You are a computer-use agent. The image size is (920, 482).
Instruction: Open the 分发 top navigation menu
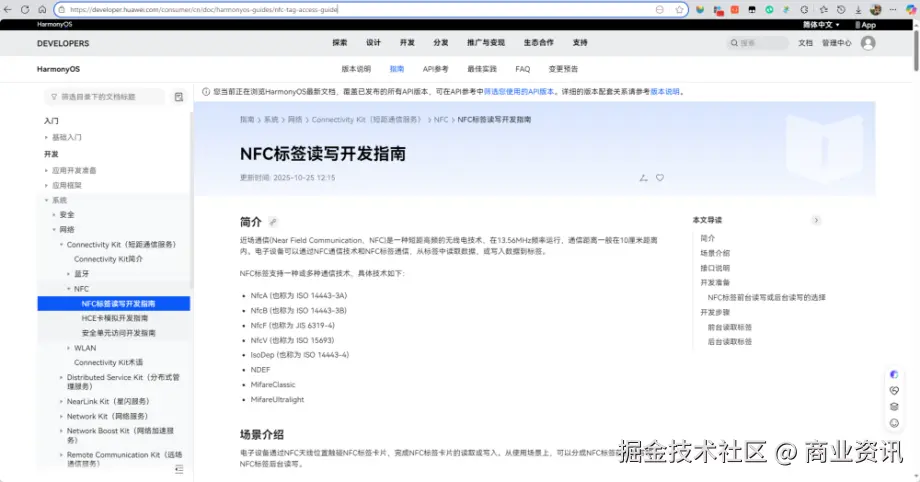441,43
